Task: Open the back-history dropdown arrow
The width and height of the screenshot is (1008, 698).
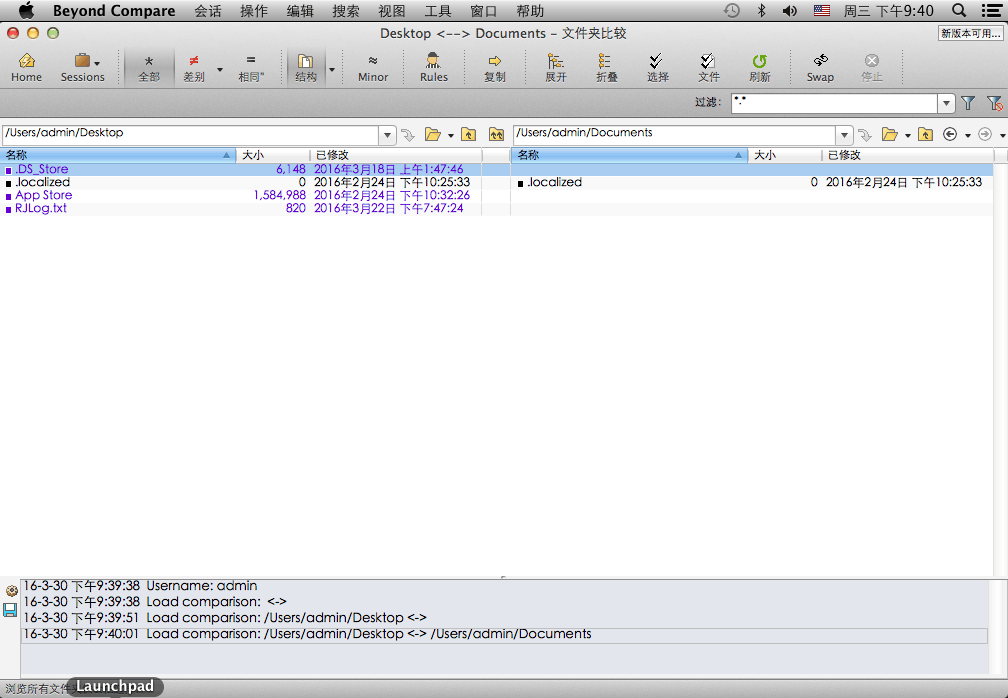Action: point(968,136)
